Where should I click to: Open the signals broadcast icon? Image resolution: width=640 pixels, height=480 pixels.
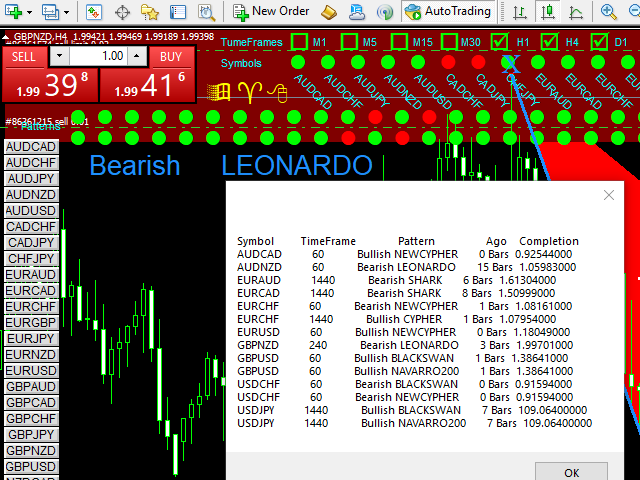384,12
